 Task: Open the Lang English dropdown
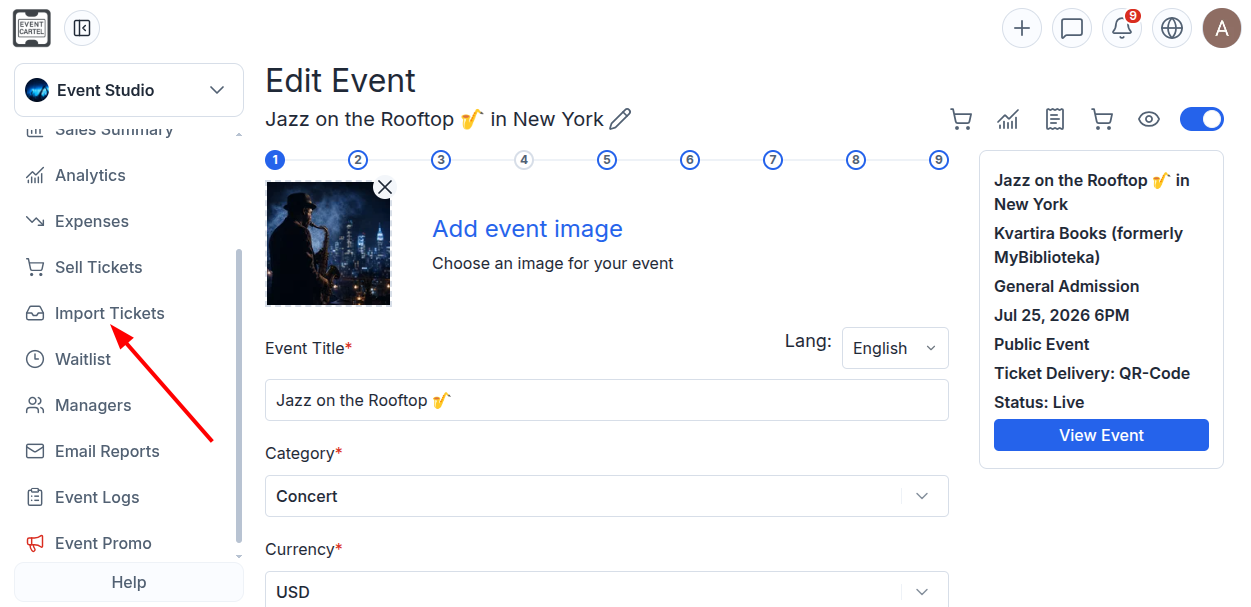(x=895, y=348)
